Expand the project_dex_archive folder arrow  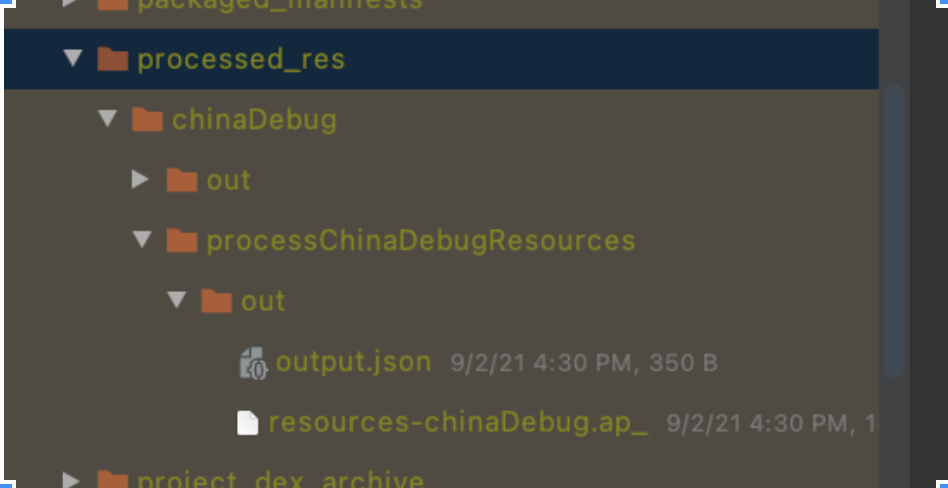[72, 480]
